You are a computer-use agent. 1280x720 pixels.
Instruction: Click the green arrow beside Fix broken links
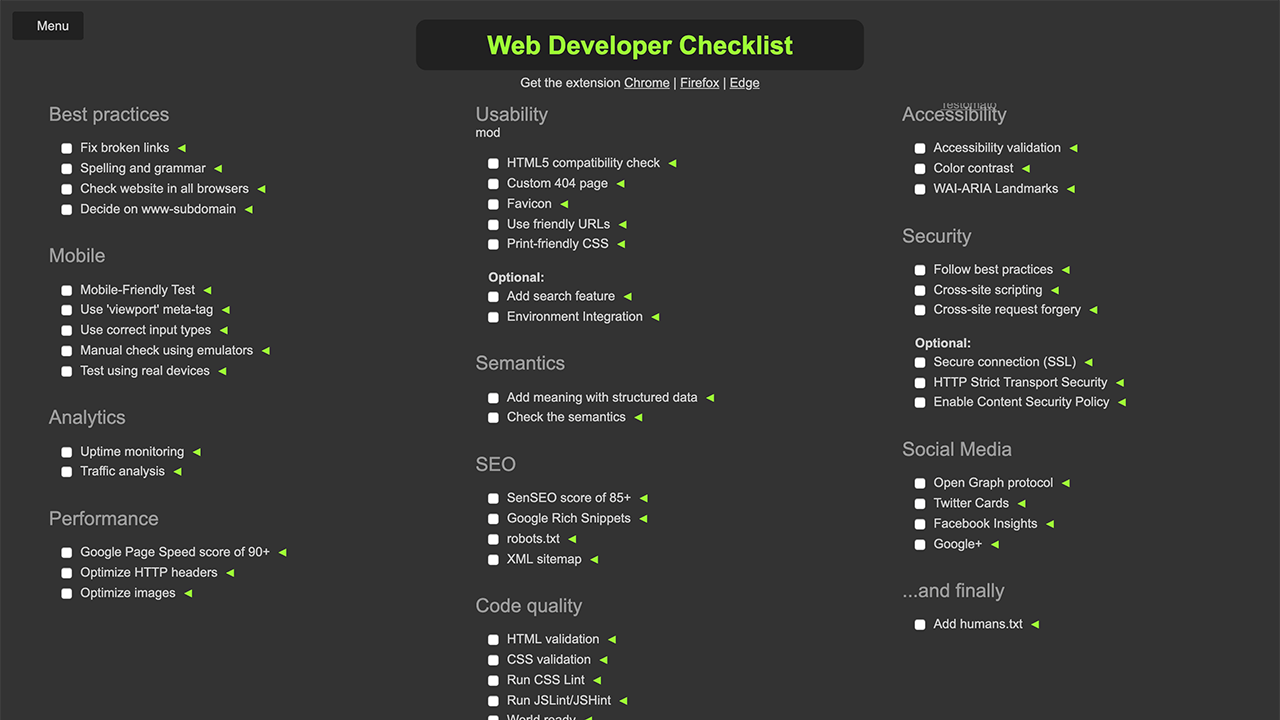(182, 148)
